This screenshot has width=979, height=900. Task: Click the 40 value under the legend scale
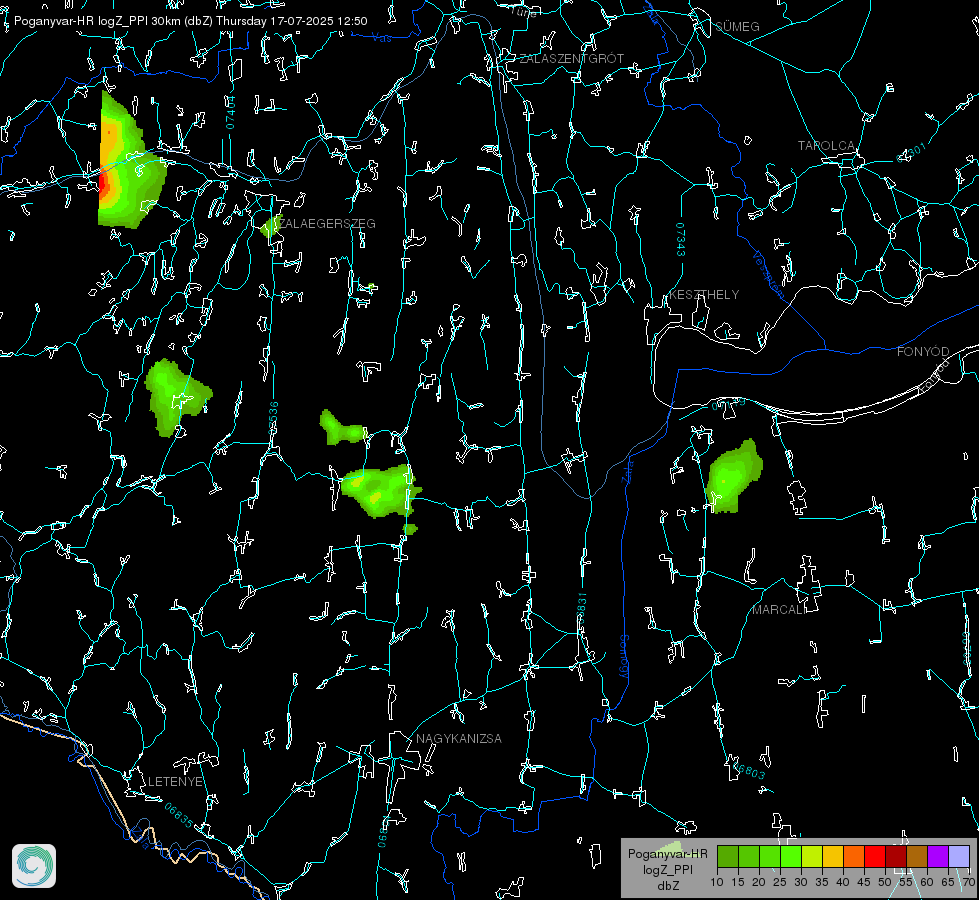(843, 882)
